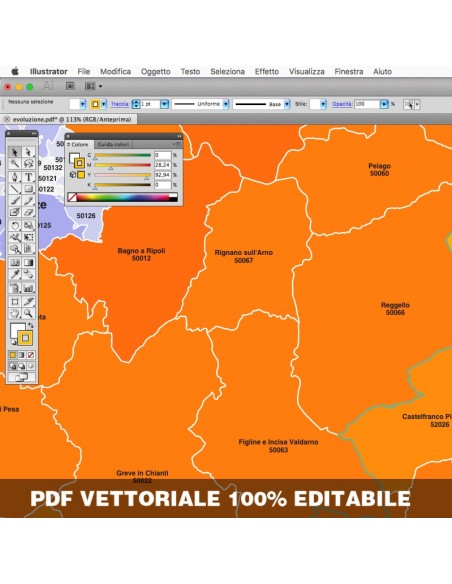Select the Perspective Grid tool
This screenshot has width=452, height=584.
[28, 249]
